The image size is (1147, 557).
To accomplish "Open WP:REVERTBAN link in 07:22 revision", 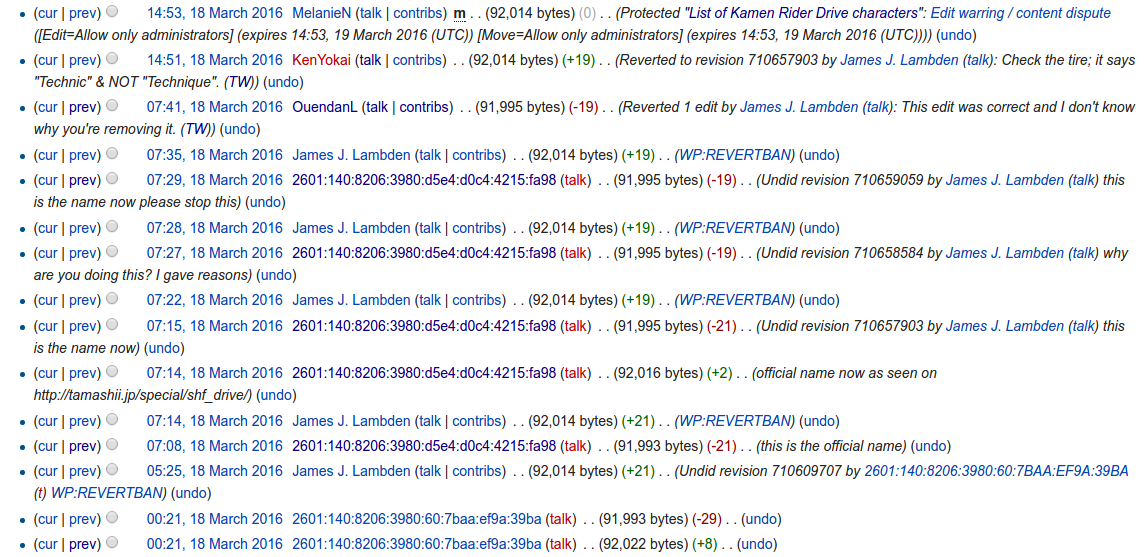I will (x=735, y=300).
